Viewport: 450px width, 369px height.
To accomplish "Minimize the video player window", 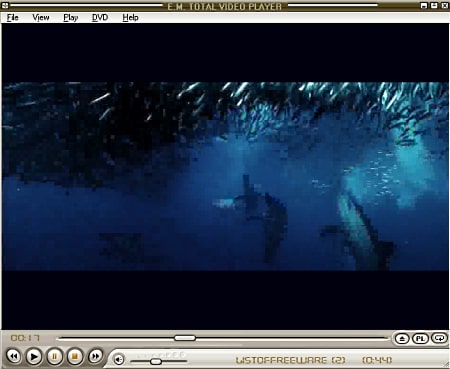I will [424, 5].
